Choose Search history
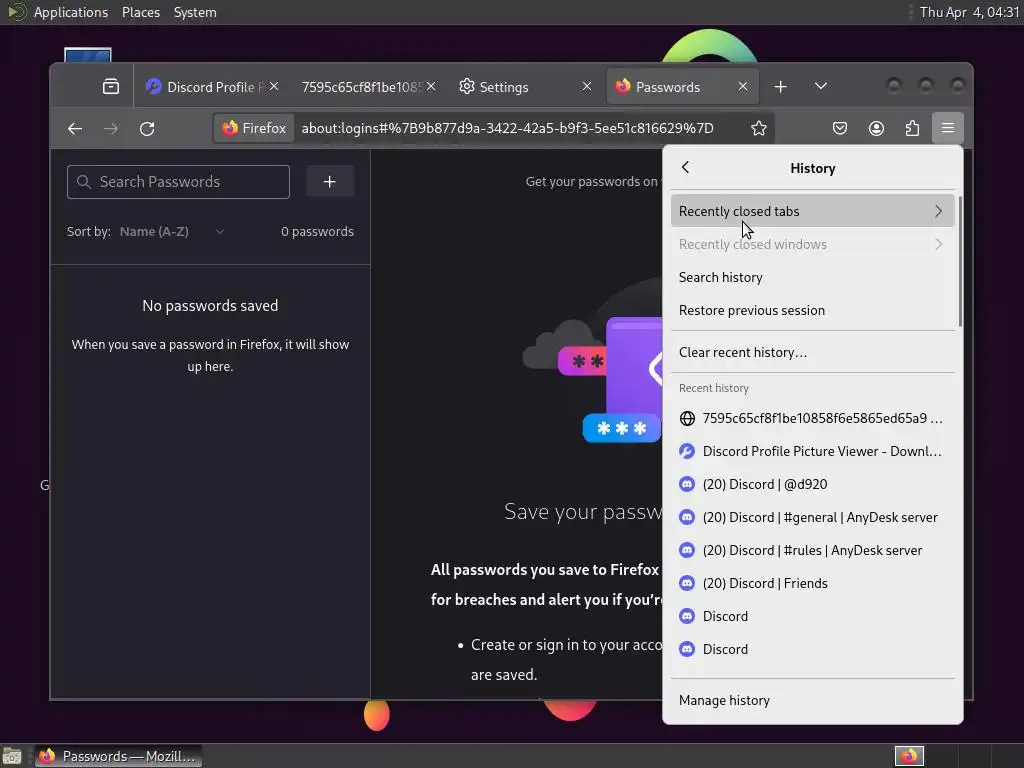The image size is (1024, 768). pyautogui.click(x=812, y=278)
